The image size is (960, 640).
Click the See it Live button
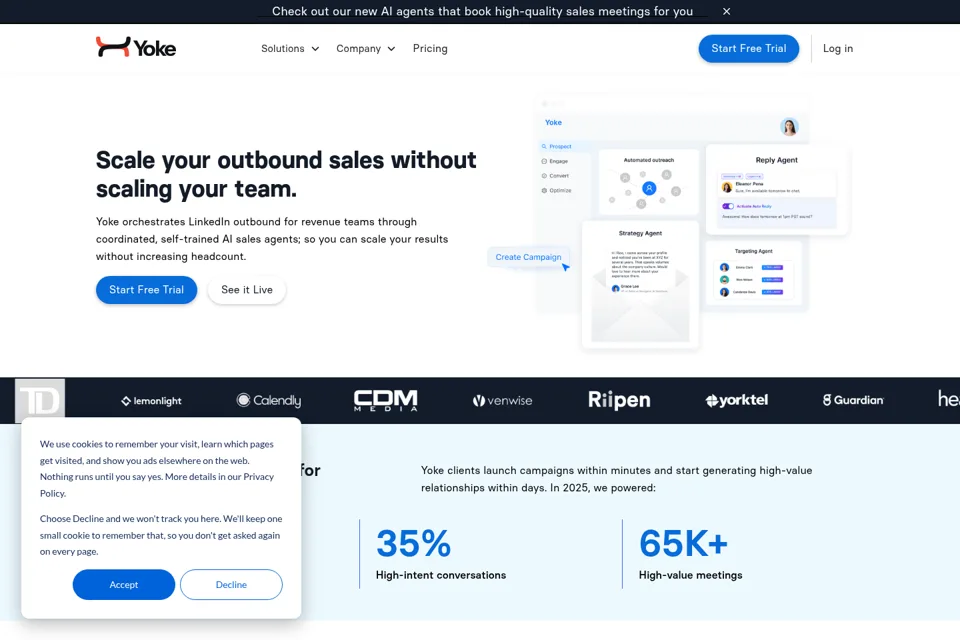[x=247, y=290]
